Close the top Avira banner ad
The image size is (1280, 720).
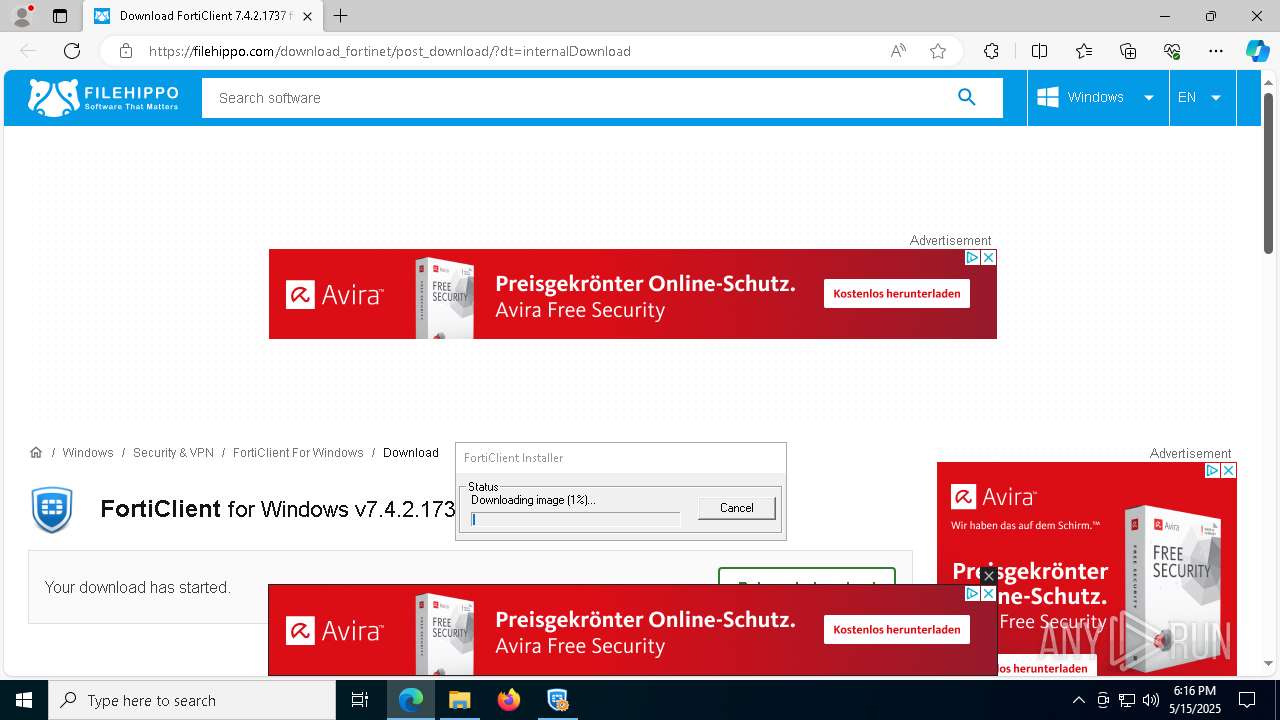tap(988, 257)
